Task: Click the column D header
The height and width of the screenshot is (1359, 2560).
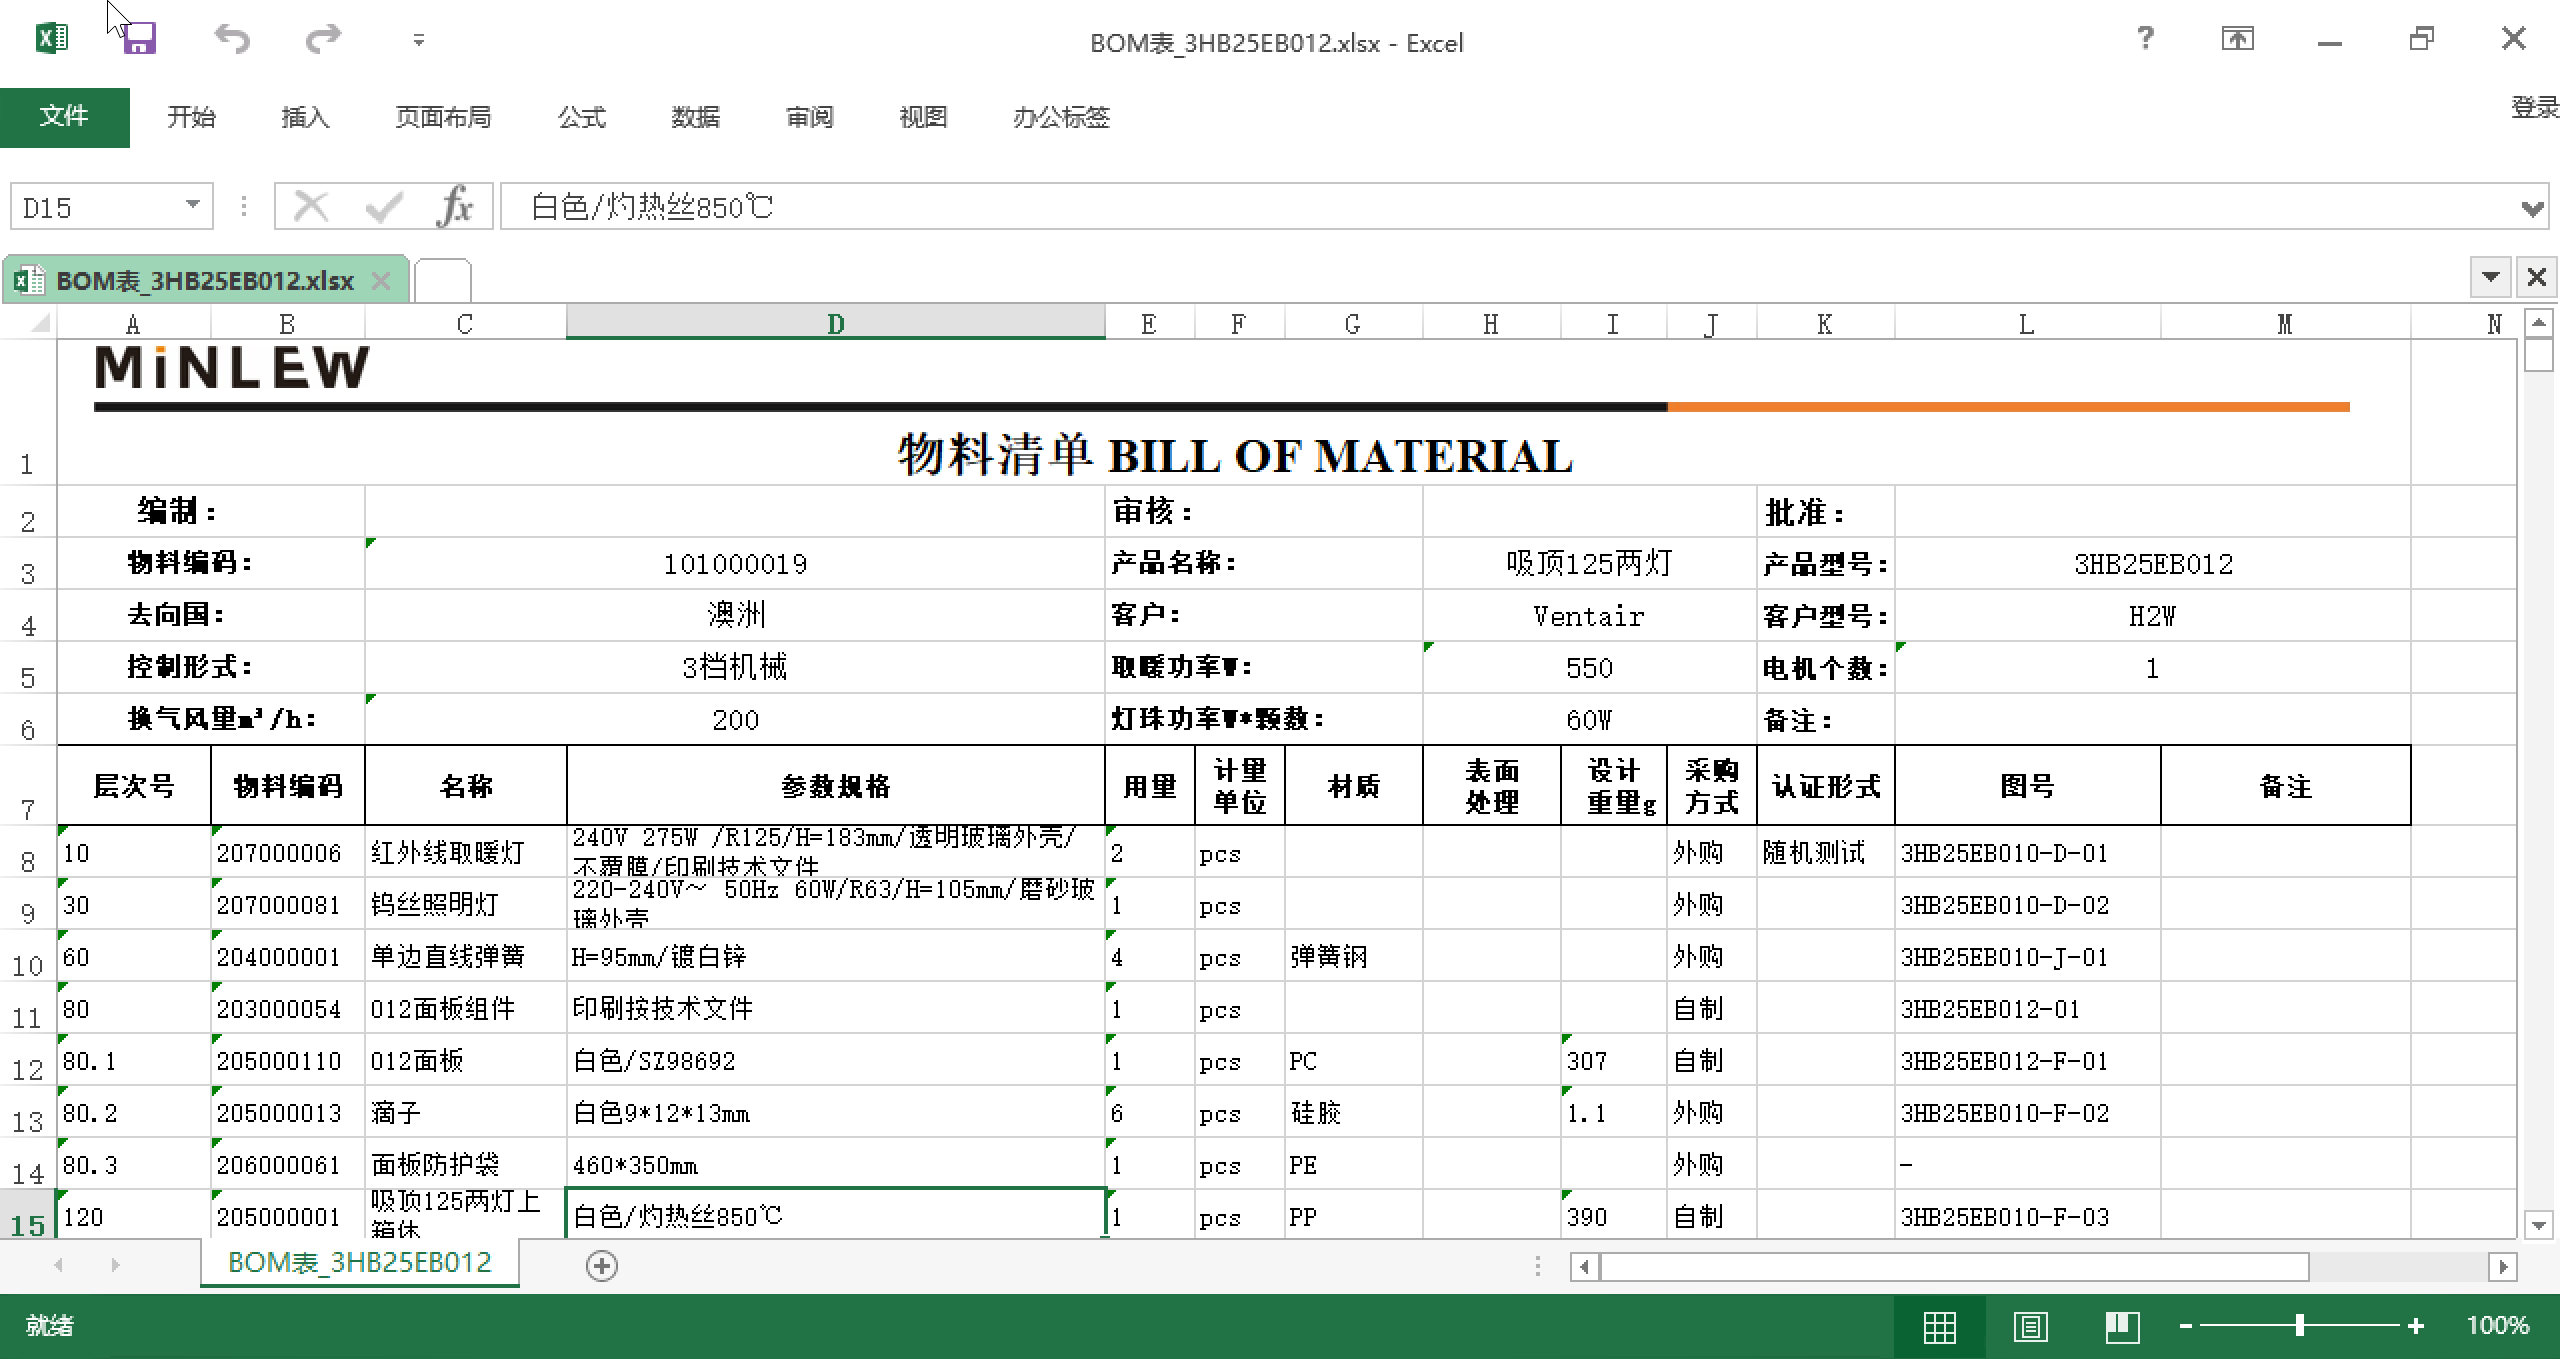Action: tap(835, 324)
